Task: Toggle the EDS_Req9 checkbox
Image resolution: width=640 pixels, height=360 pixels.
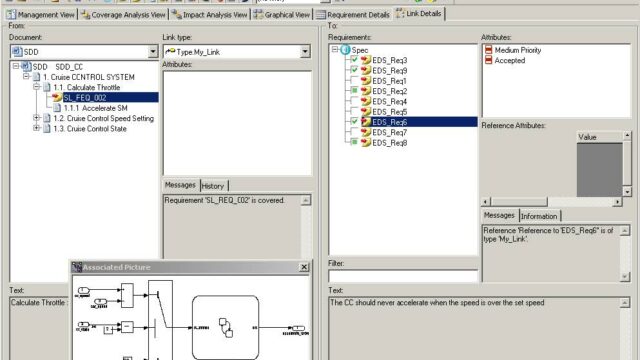Action: tap(354, 70)
